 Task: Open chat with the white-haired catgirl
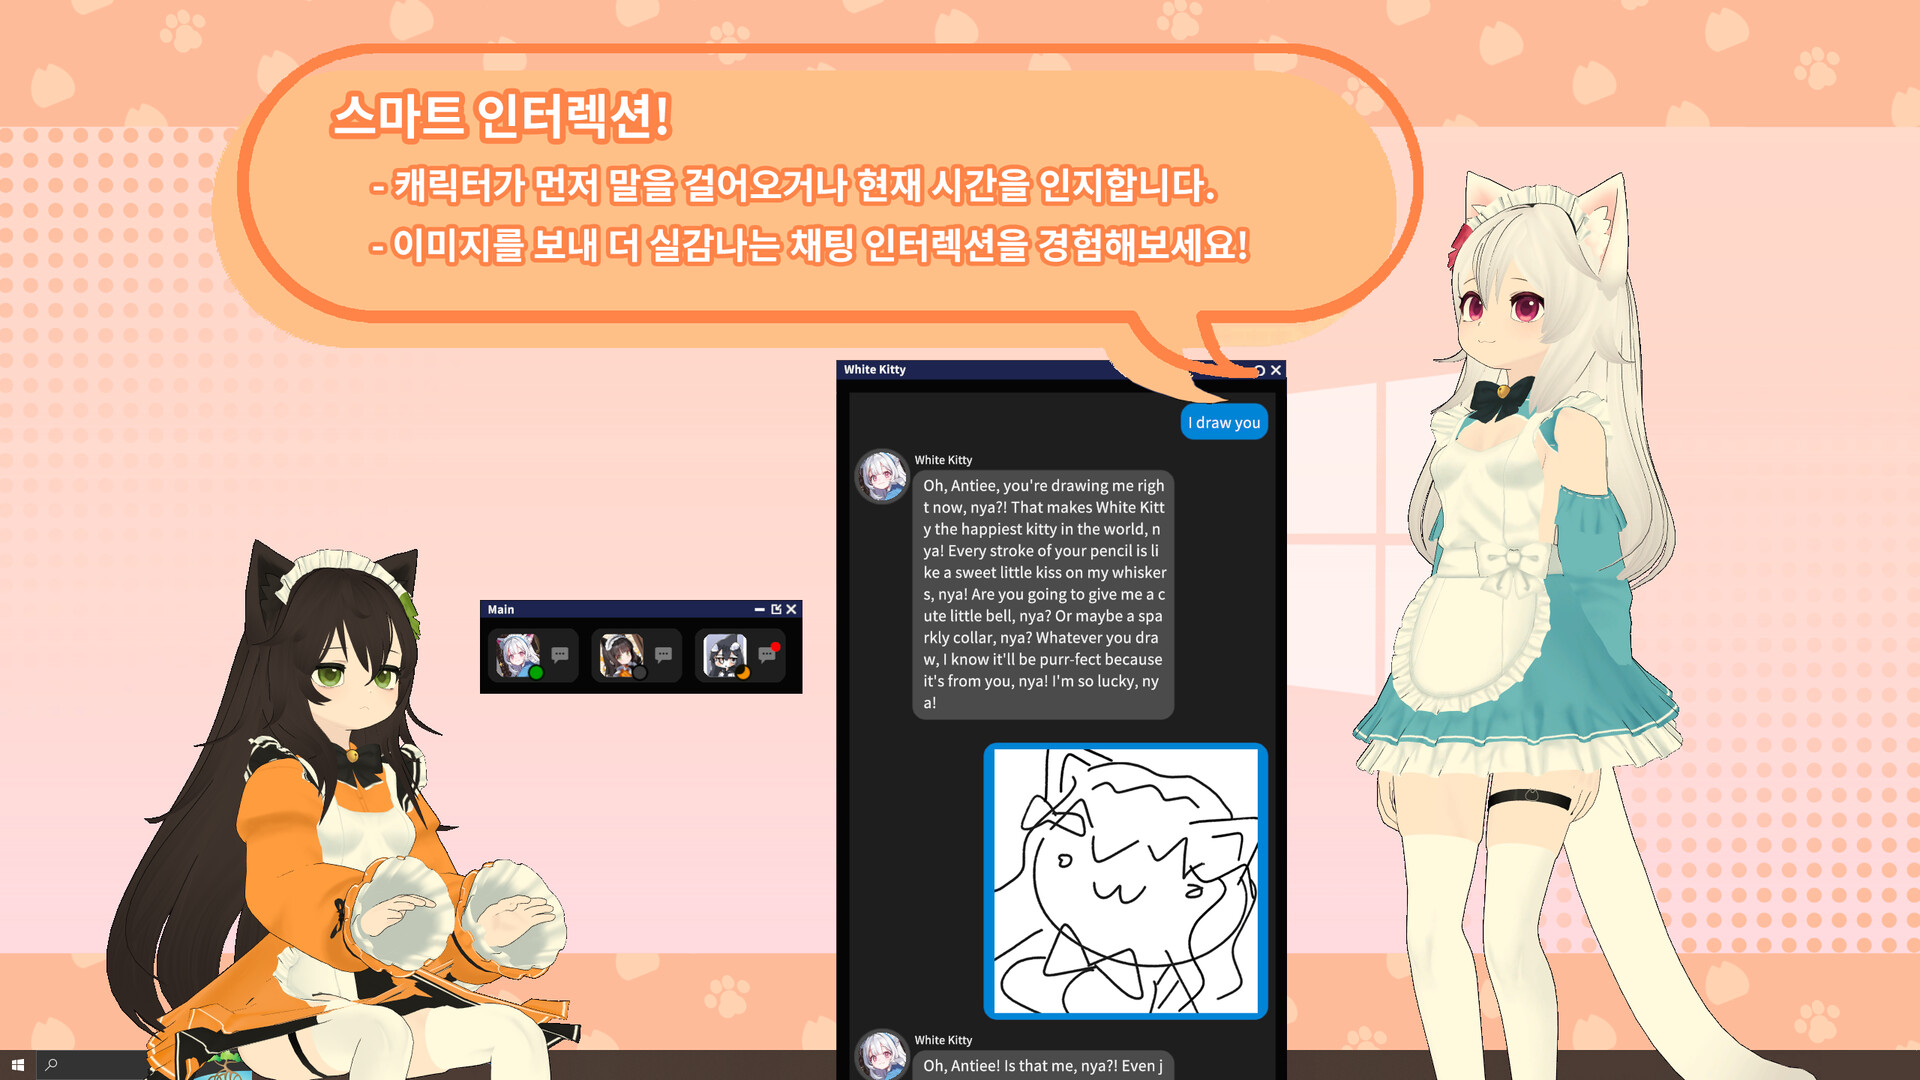click(560, 655)
